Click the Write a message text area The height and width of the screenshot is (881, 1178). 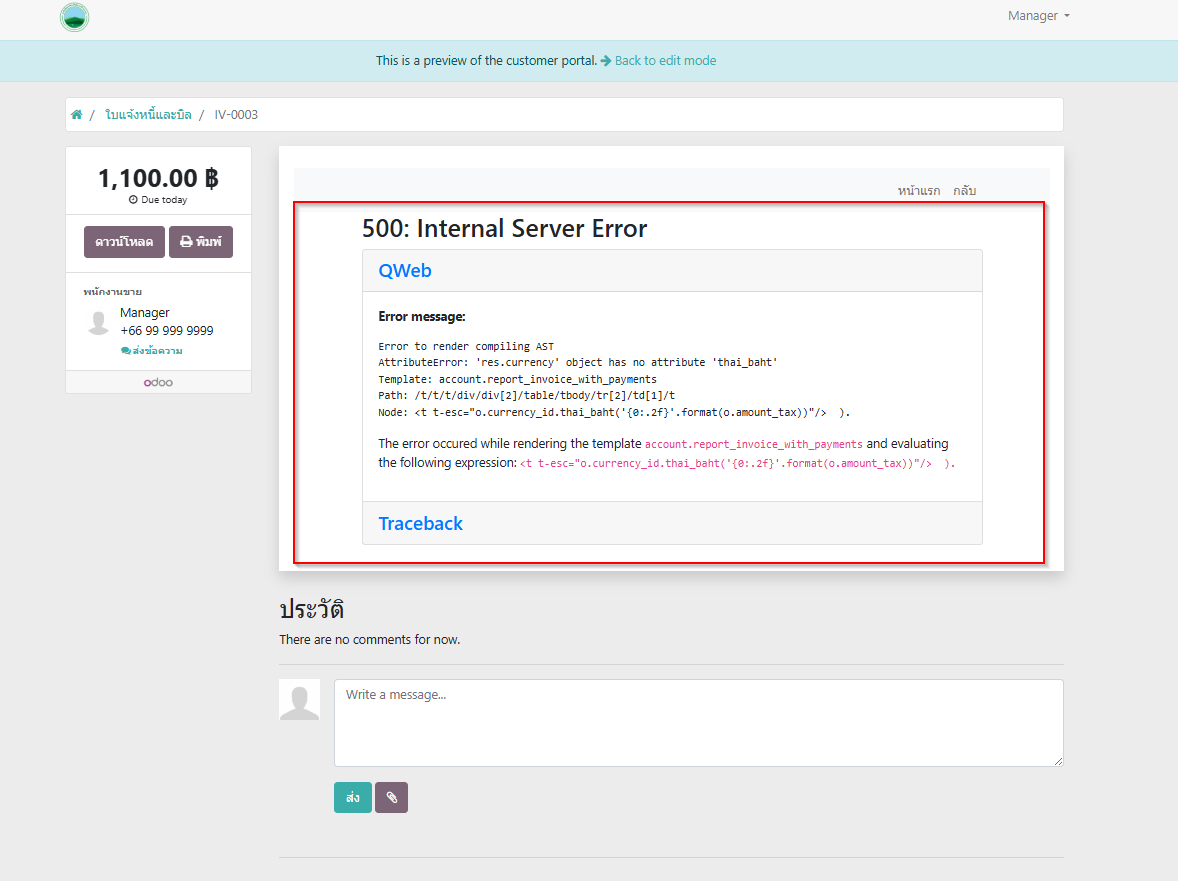pos(697,723)
